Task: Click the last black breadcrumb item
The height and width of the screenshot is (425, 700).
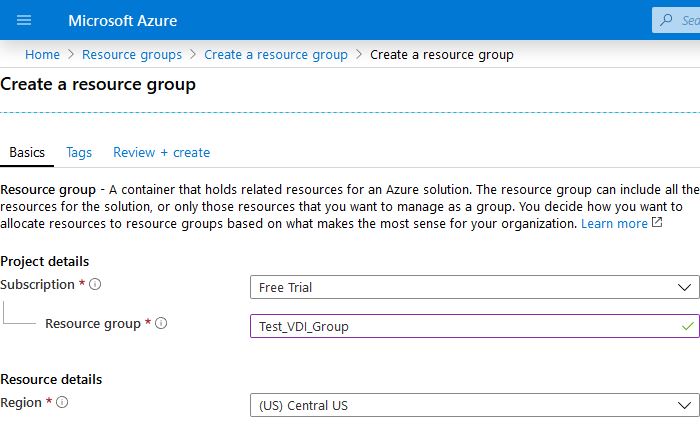Action: (x=442, y=54)
